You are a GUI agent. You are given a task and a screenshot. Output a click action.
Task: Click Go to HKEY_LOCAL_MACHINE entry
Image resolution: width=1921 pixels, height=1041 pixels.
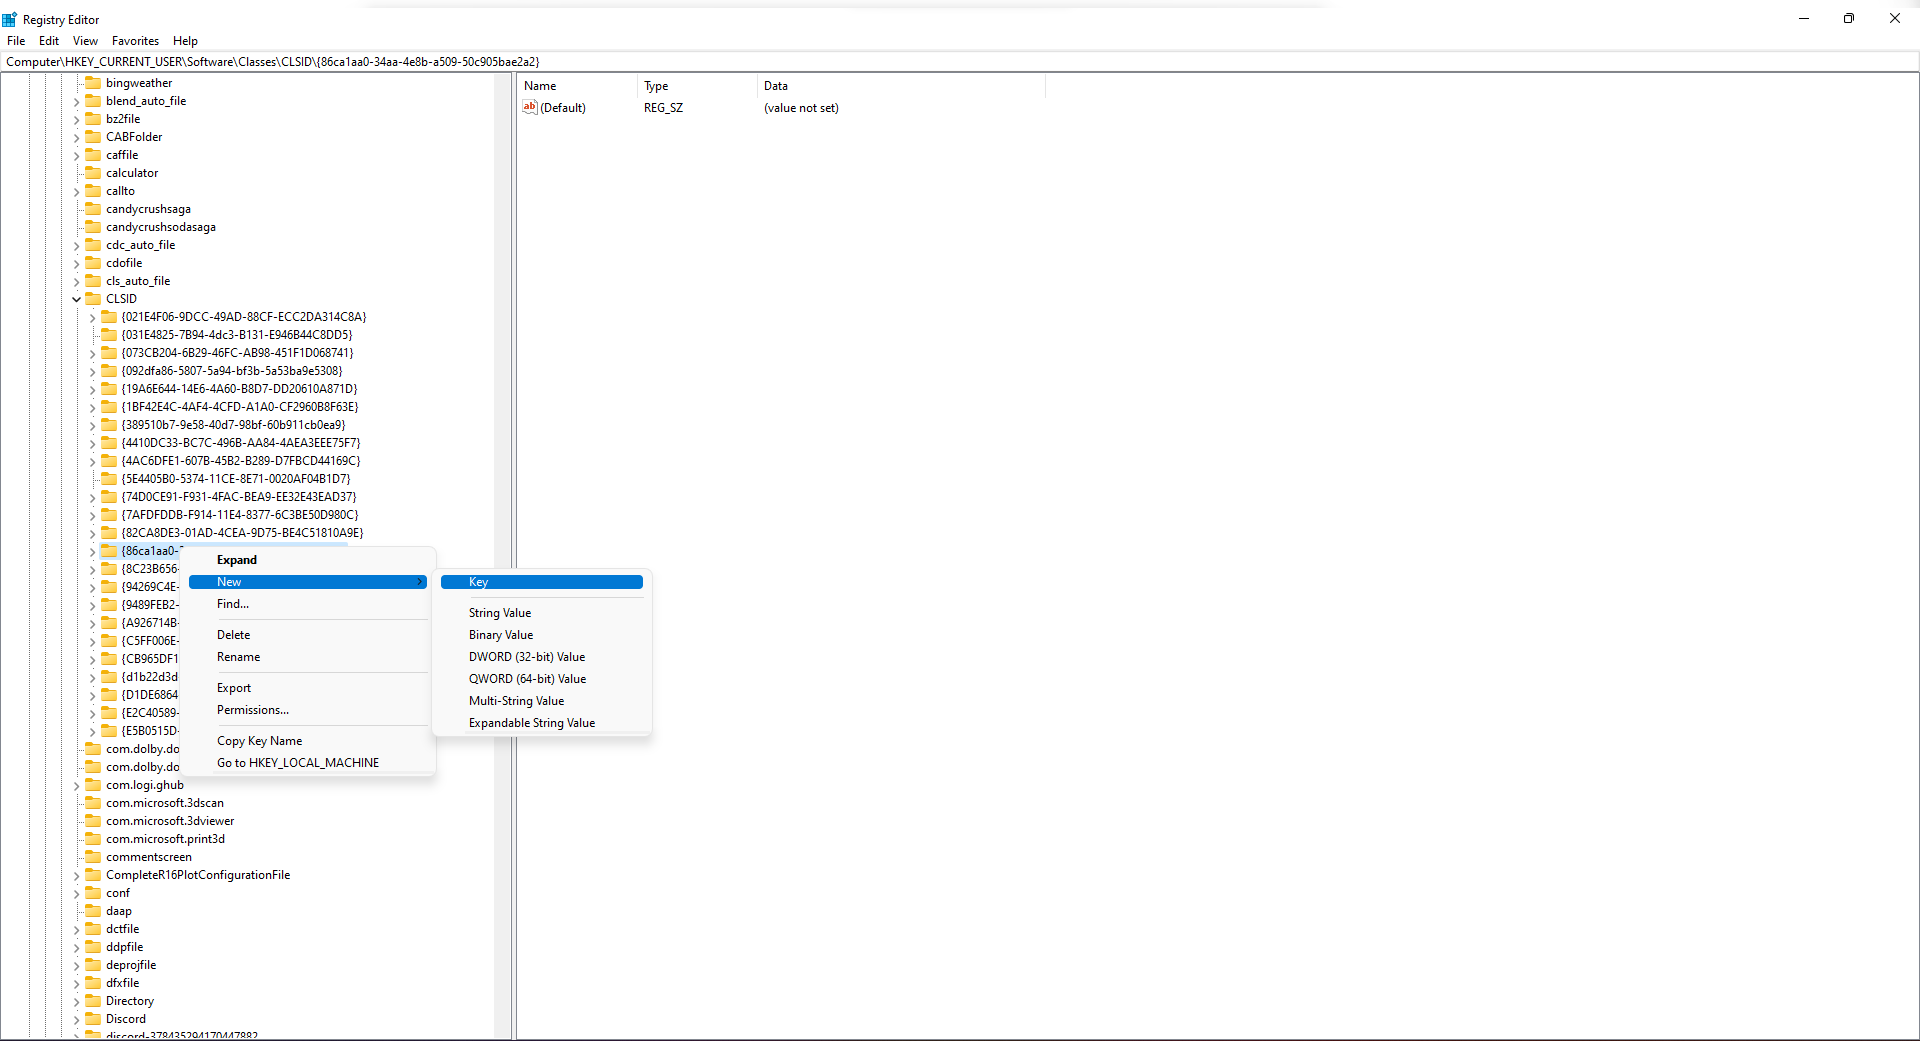click(x=308, y=763)
